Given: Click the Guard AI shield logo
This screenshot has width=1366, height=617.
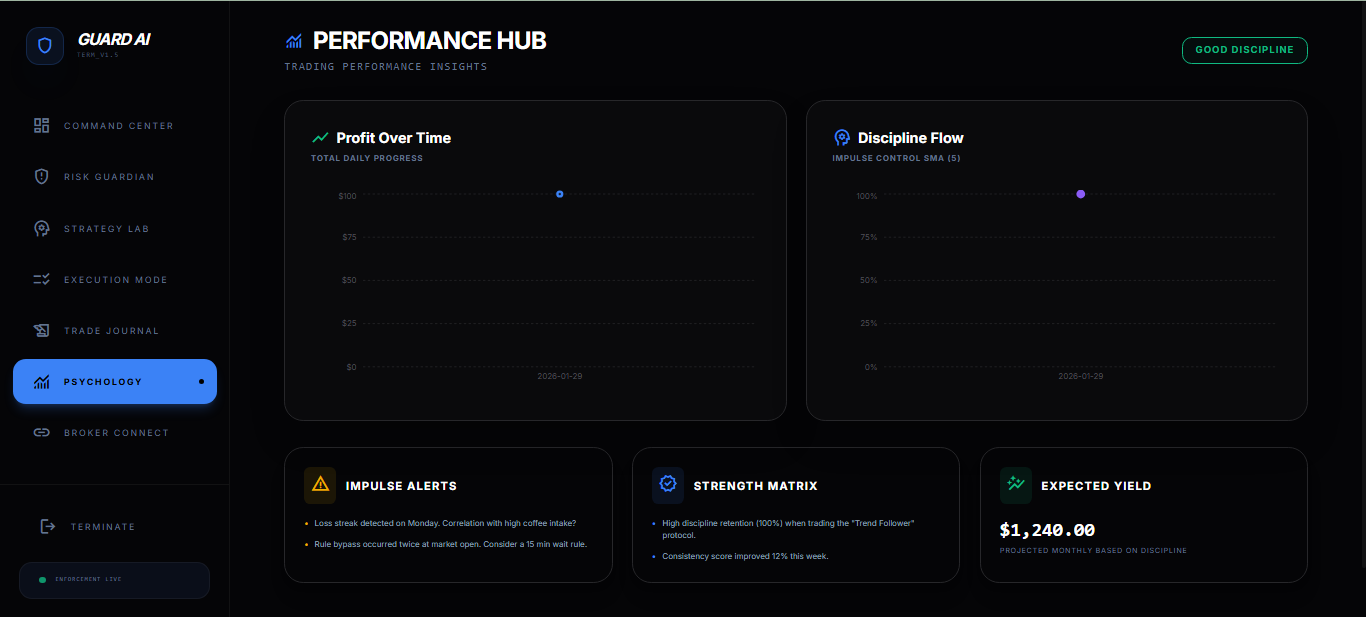Looking at the screenshot, I should (x=44, y=45).
